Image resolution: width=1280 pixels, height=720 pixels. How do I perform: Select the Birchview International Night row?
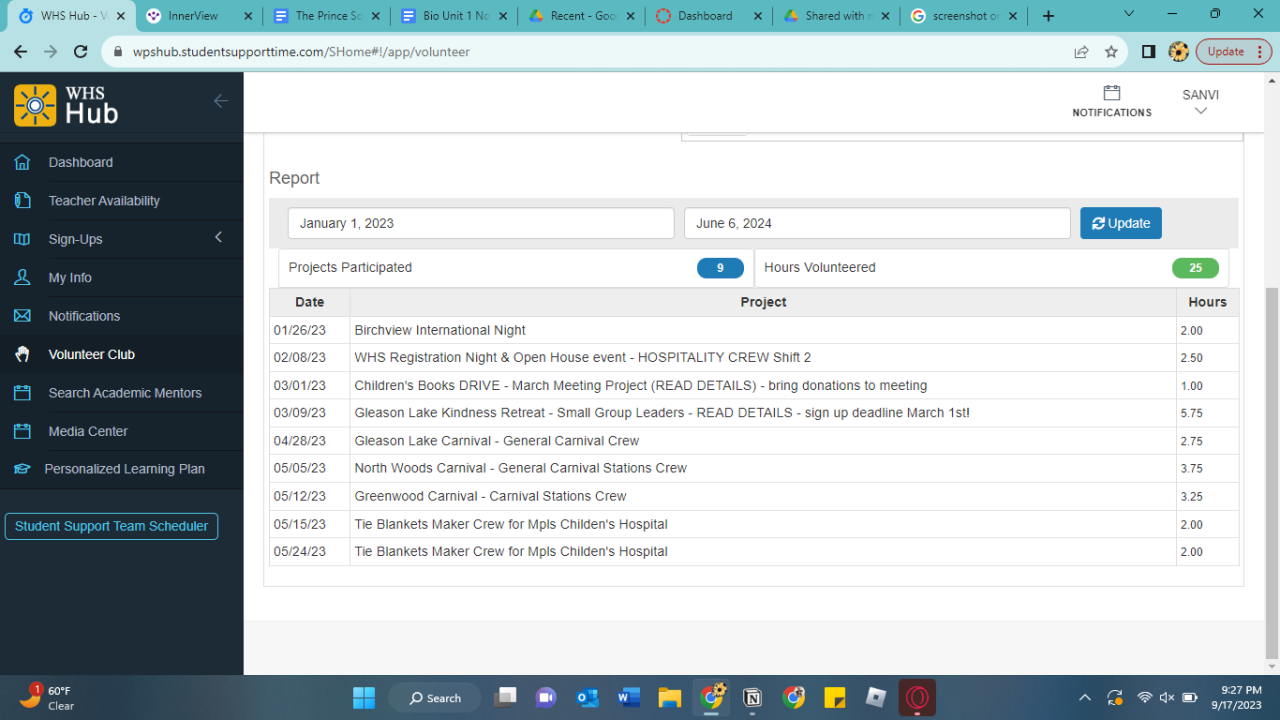754,330
